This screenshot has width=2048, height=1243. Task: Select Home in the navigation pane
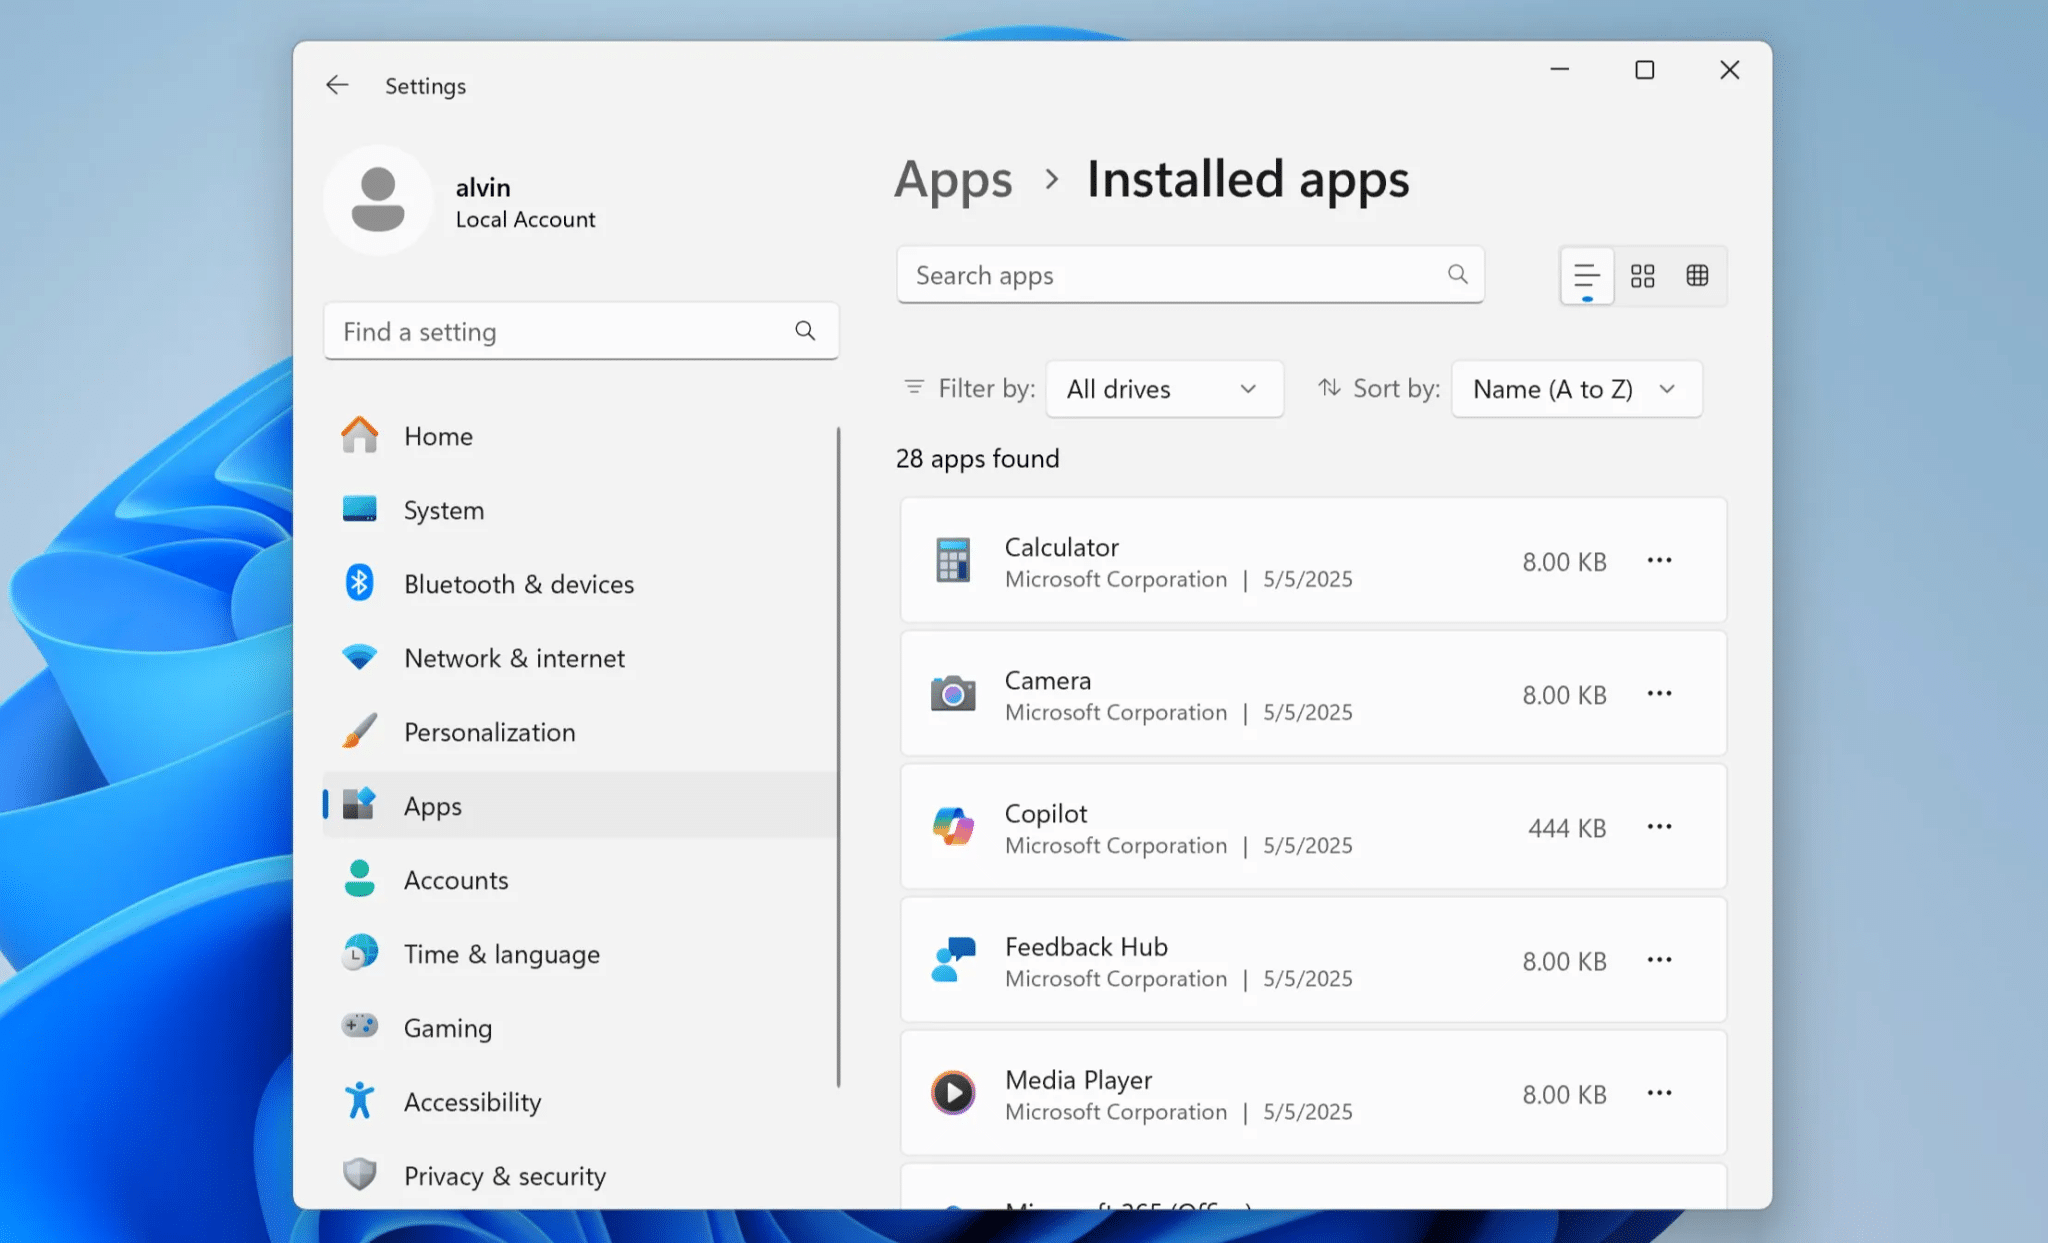click(x=437, y=436)
